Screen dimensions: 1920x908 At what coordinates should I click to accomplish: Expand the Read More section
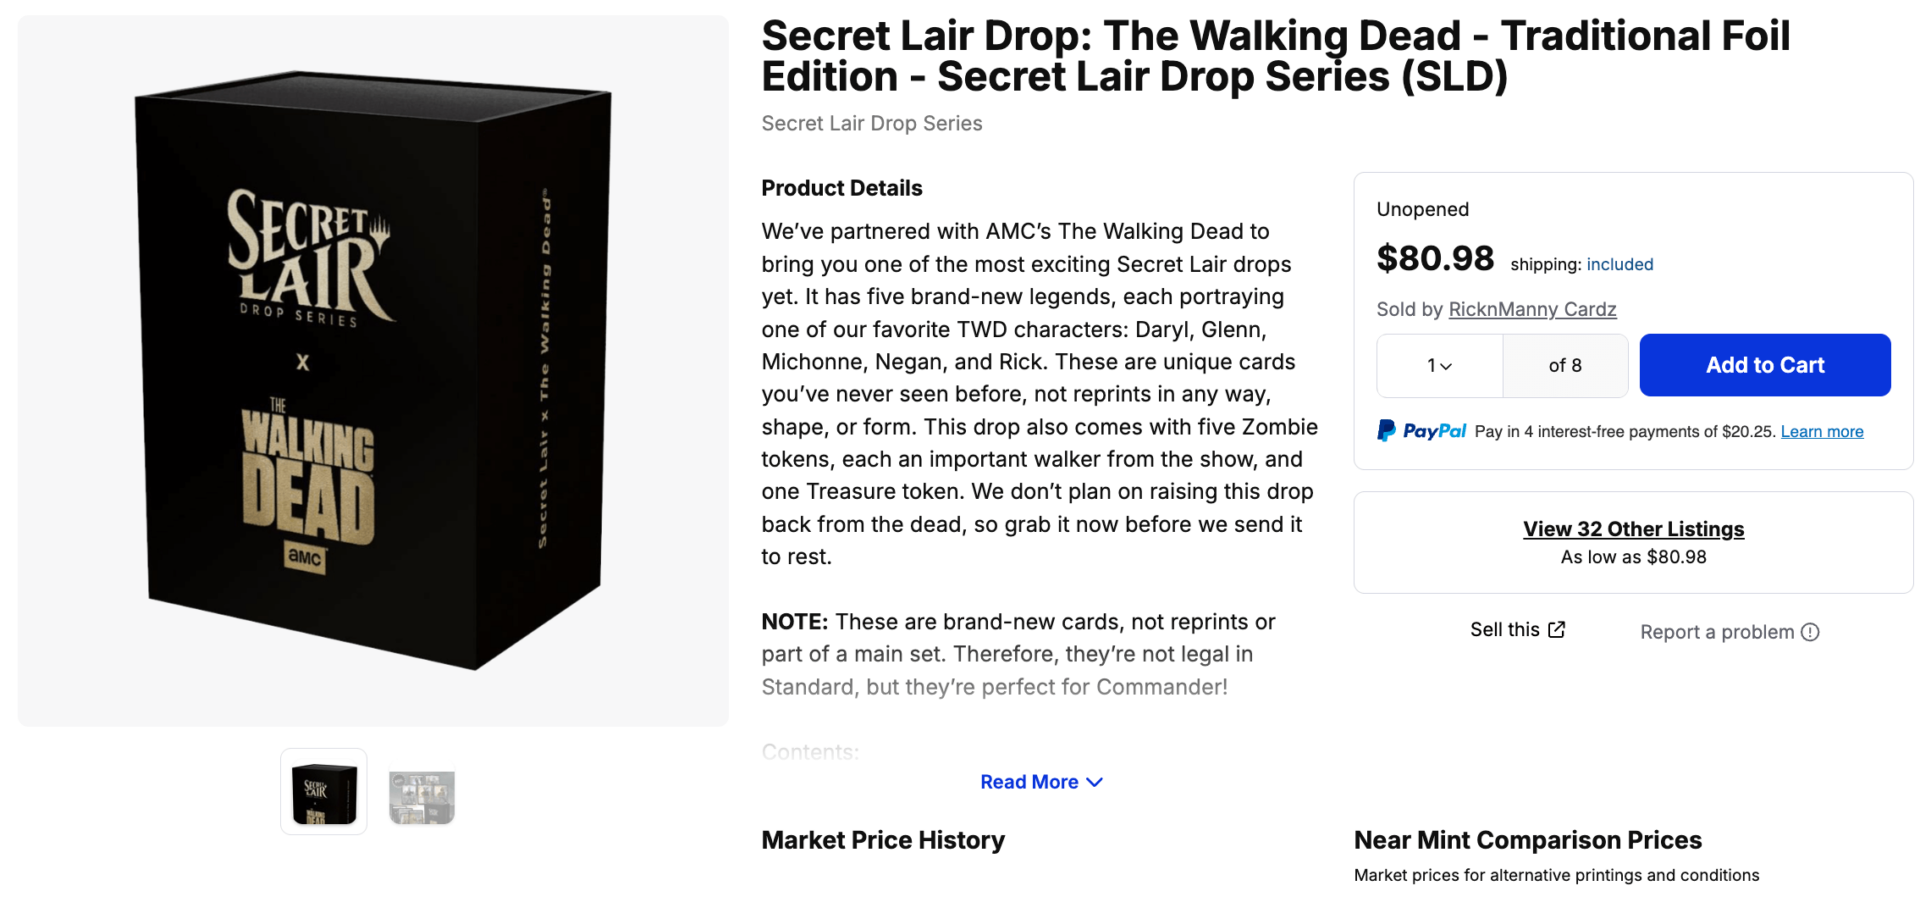[x=1030, y=782]
